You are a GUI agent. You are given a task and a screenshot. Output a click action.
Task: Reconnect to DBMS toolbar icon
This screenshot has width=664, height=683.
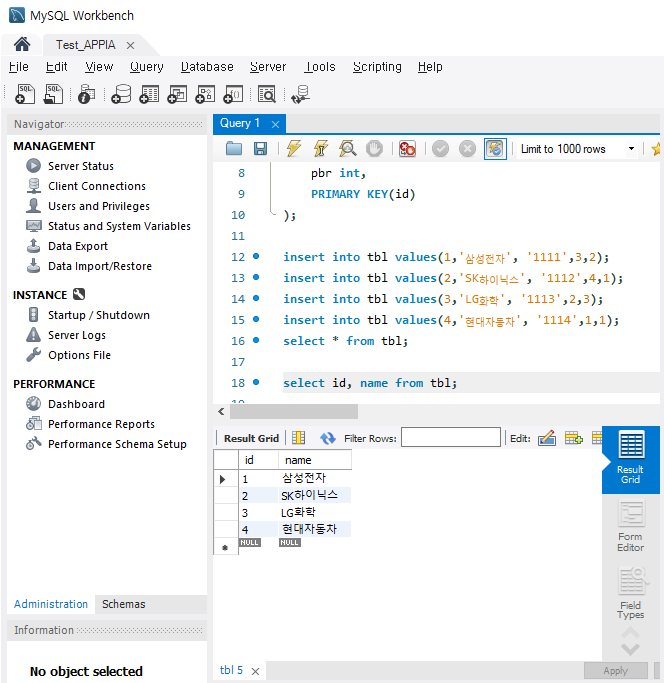point(301,94)
